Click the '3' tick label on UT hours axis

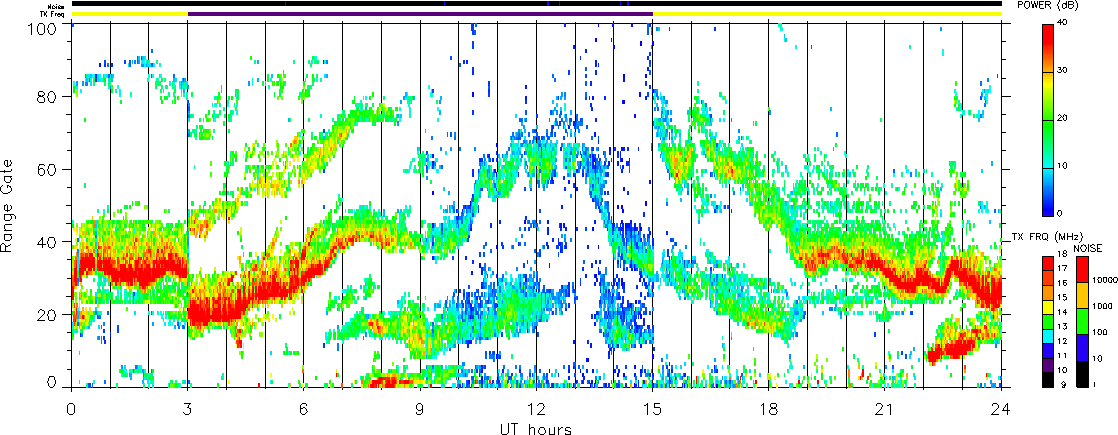pyautogui.click(x=188, y=409)
